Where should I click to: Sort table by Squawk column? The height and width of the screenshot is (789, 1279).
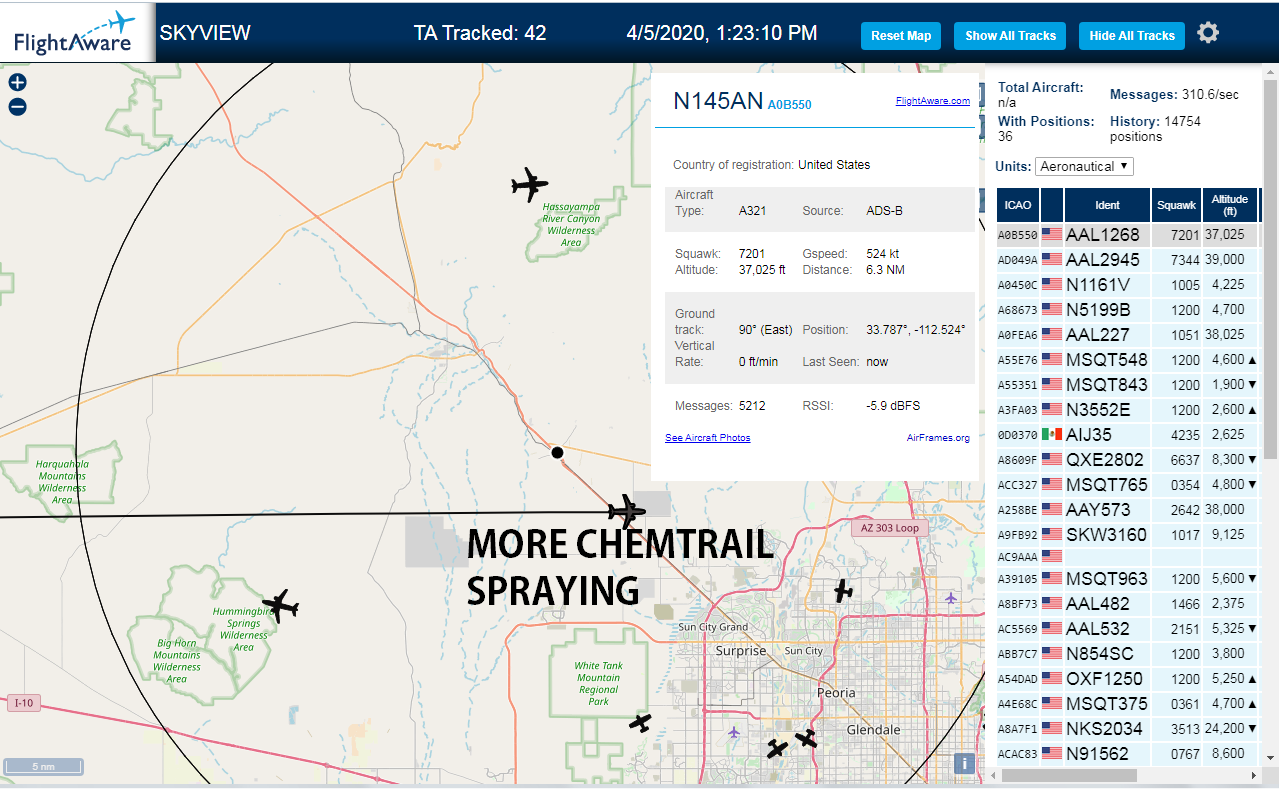(1176, 205)
